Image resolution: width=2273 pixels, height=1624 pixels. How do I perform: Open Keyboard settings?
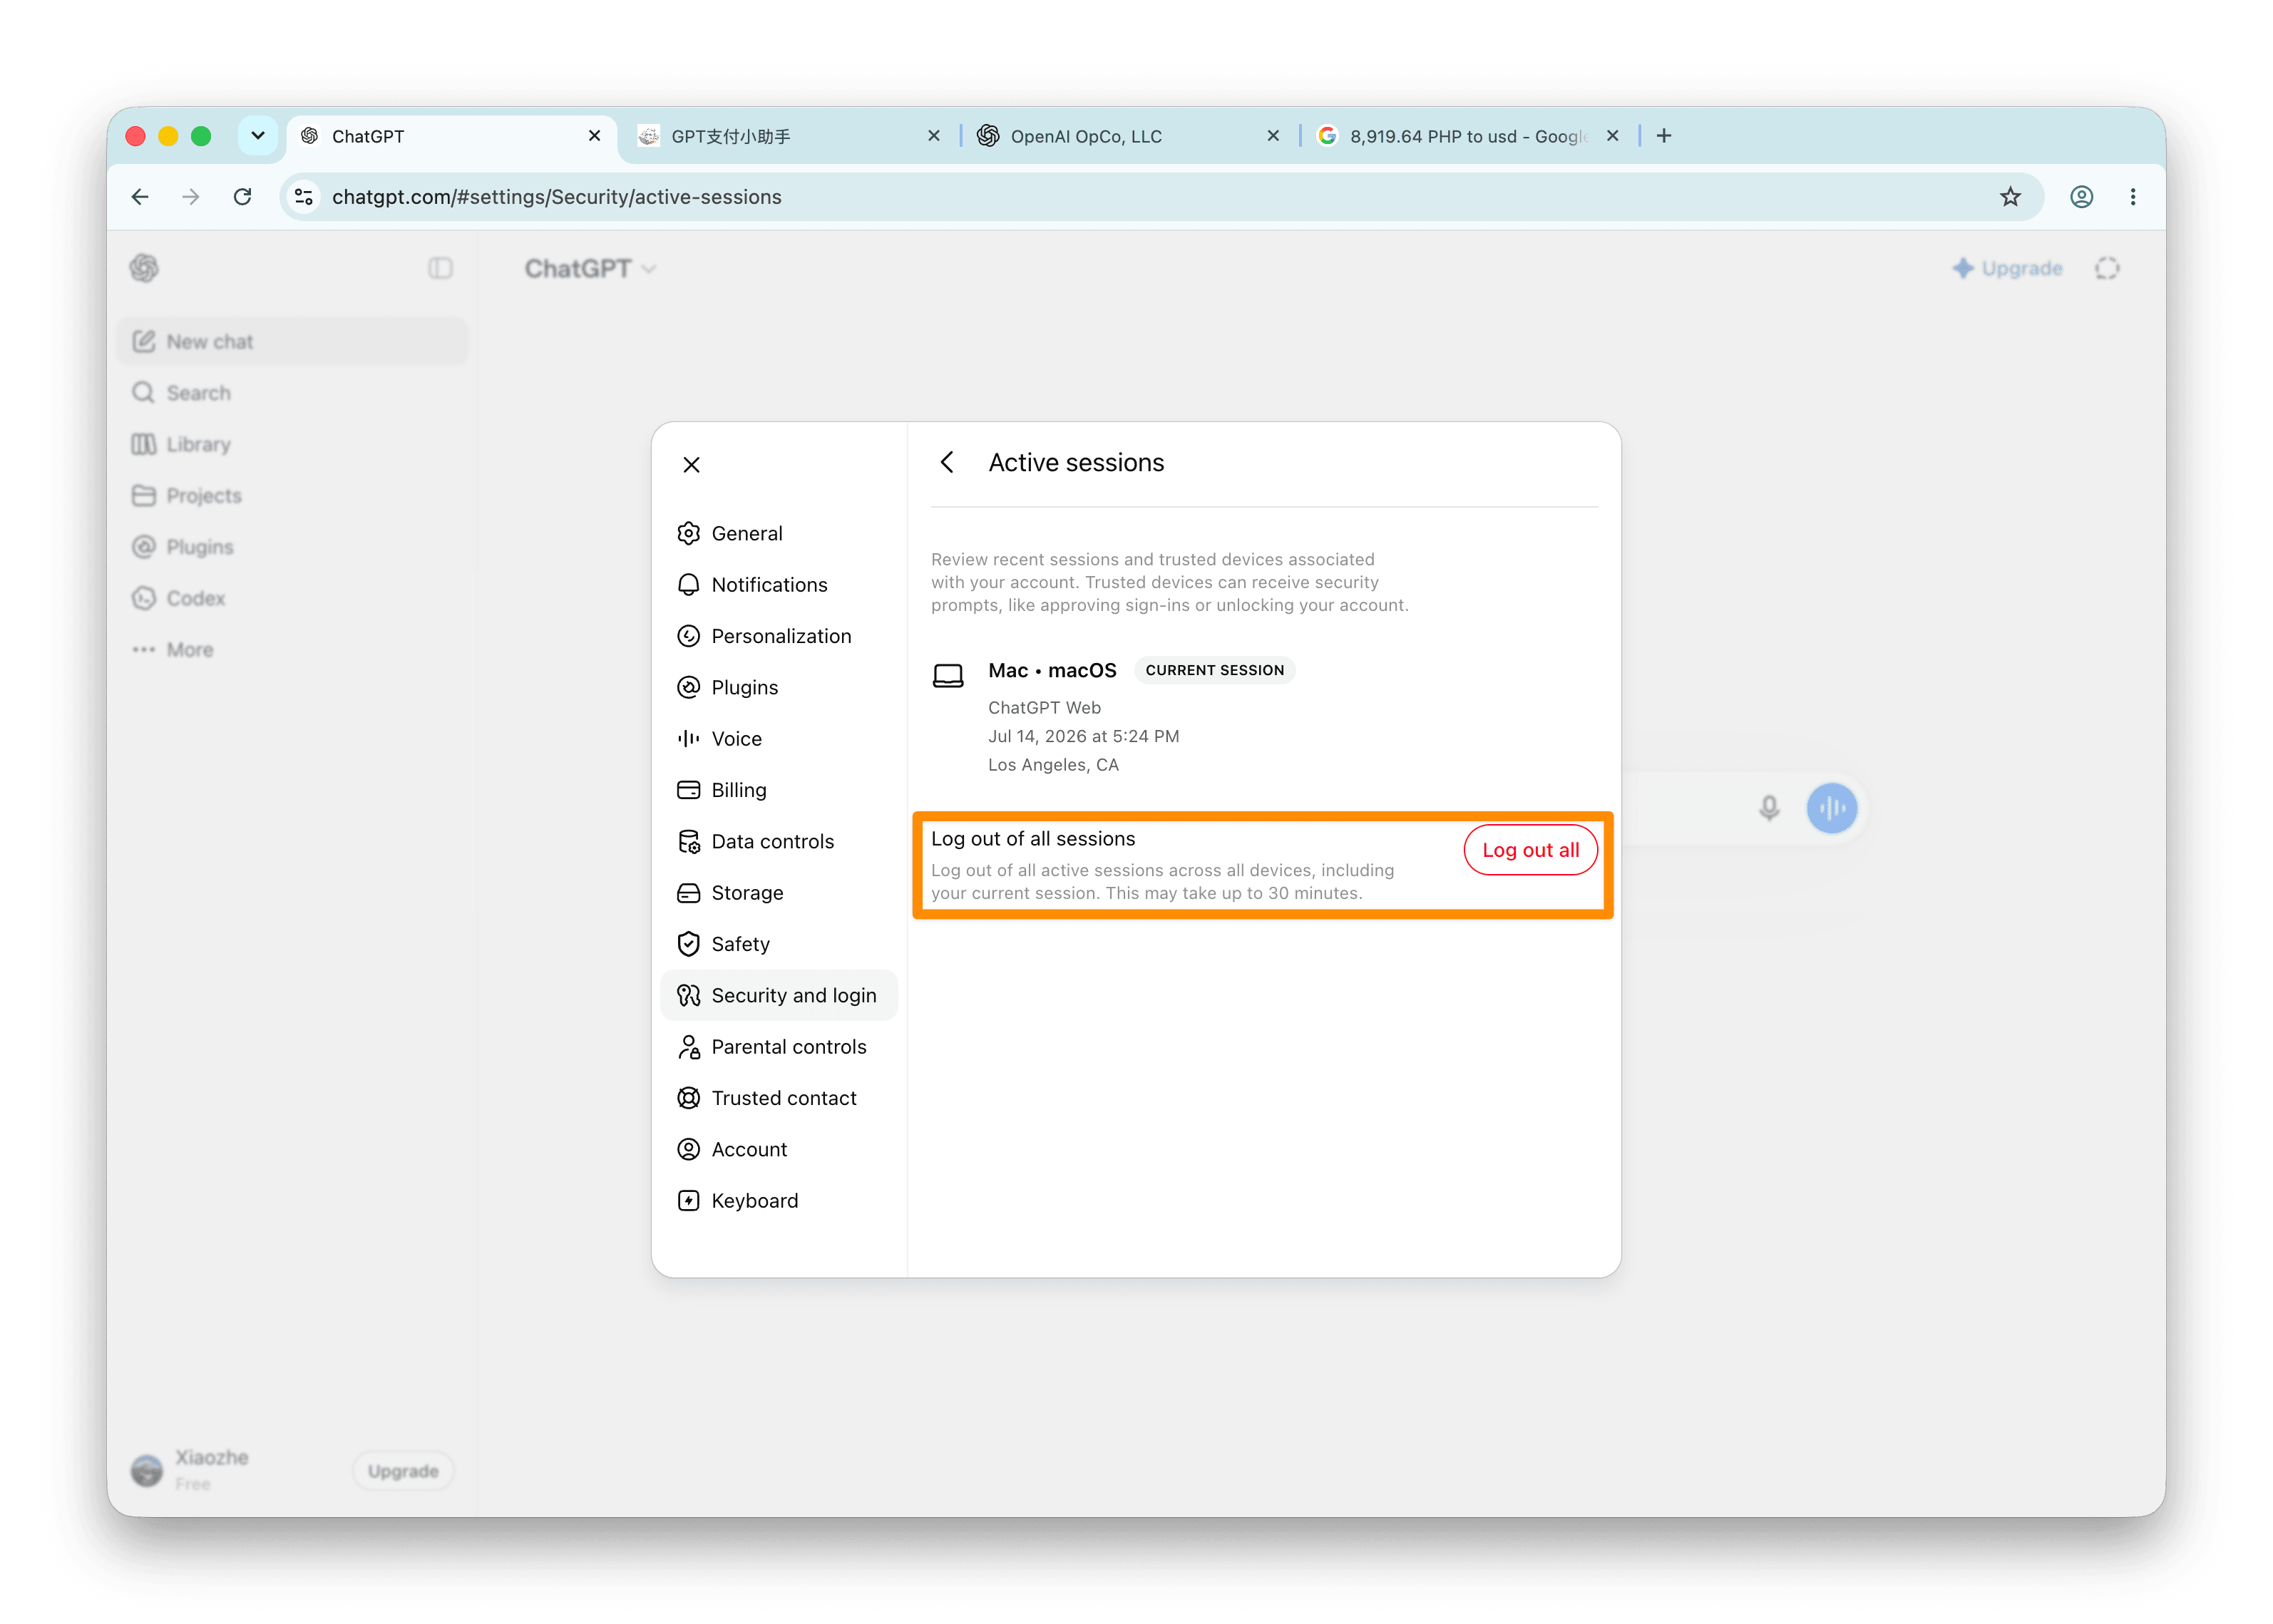(779, 1200)
